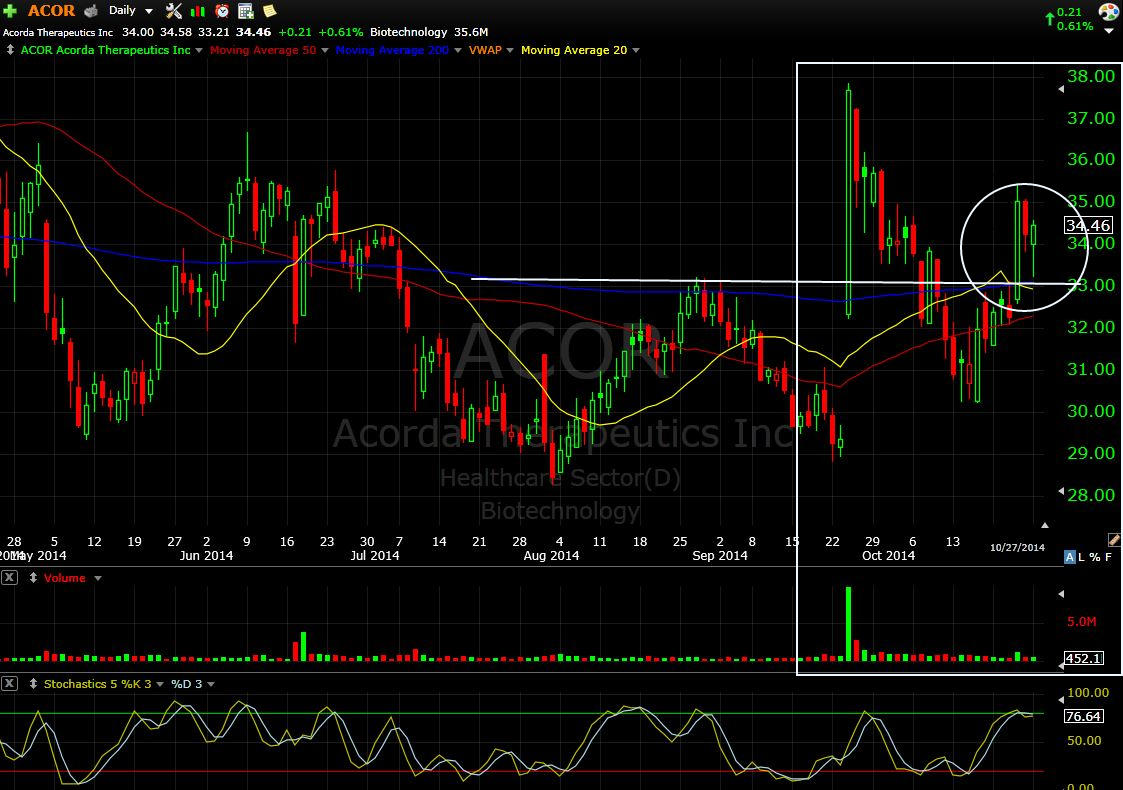Image resolution: width=1123 pixels, height=790 pixels.
Task: Click the upward triangle above the 10/27/2014 date
Action: [x=1044, y=525]
